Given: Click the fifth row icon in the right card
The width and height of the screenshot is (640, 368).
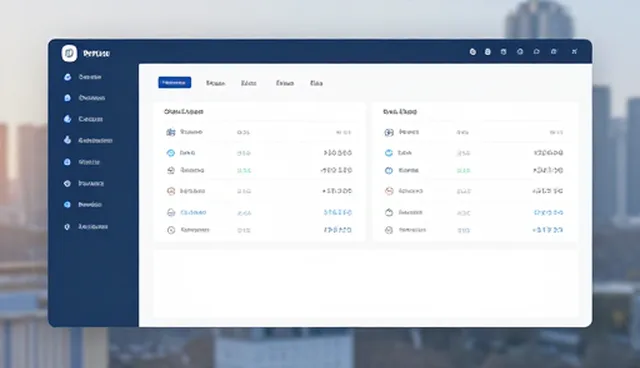Looking at the screenshot, I should [389, 213].
